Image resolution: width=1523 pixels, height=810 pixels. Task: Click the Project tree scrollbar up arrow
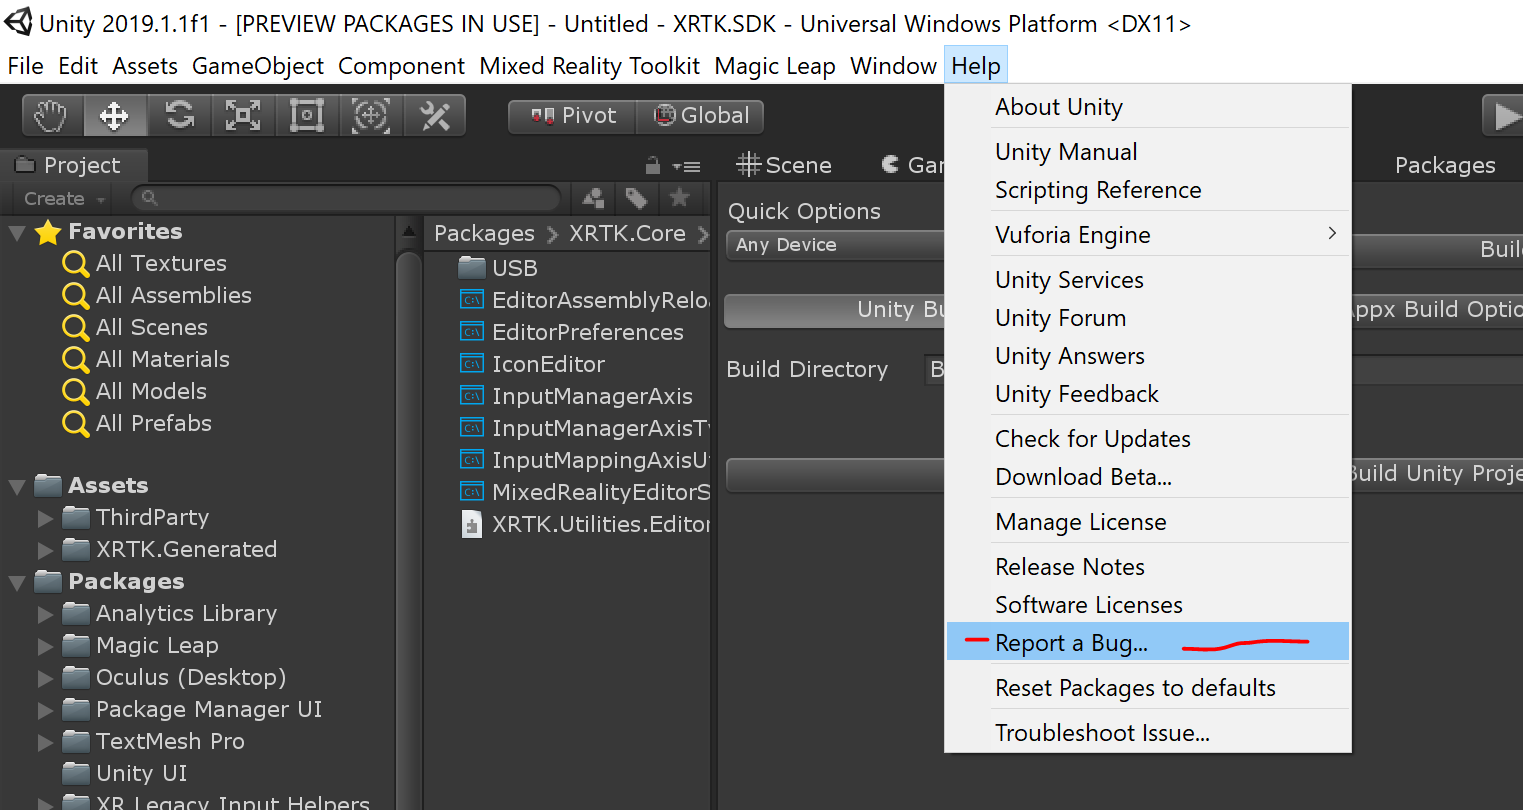pos(409,232)
